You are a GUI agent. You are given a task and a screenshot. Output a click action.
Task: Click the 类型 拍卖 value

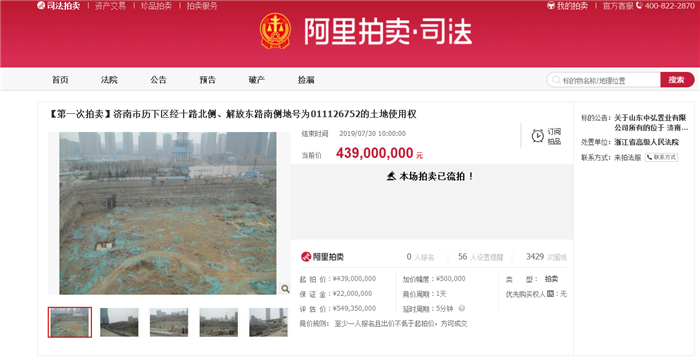pos(551,279)
